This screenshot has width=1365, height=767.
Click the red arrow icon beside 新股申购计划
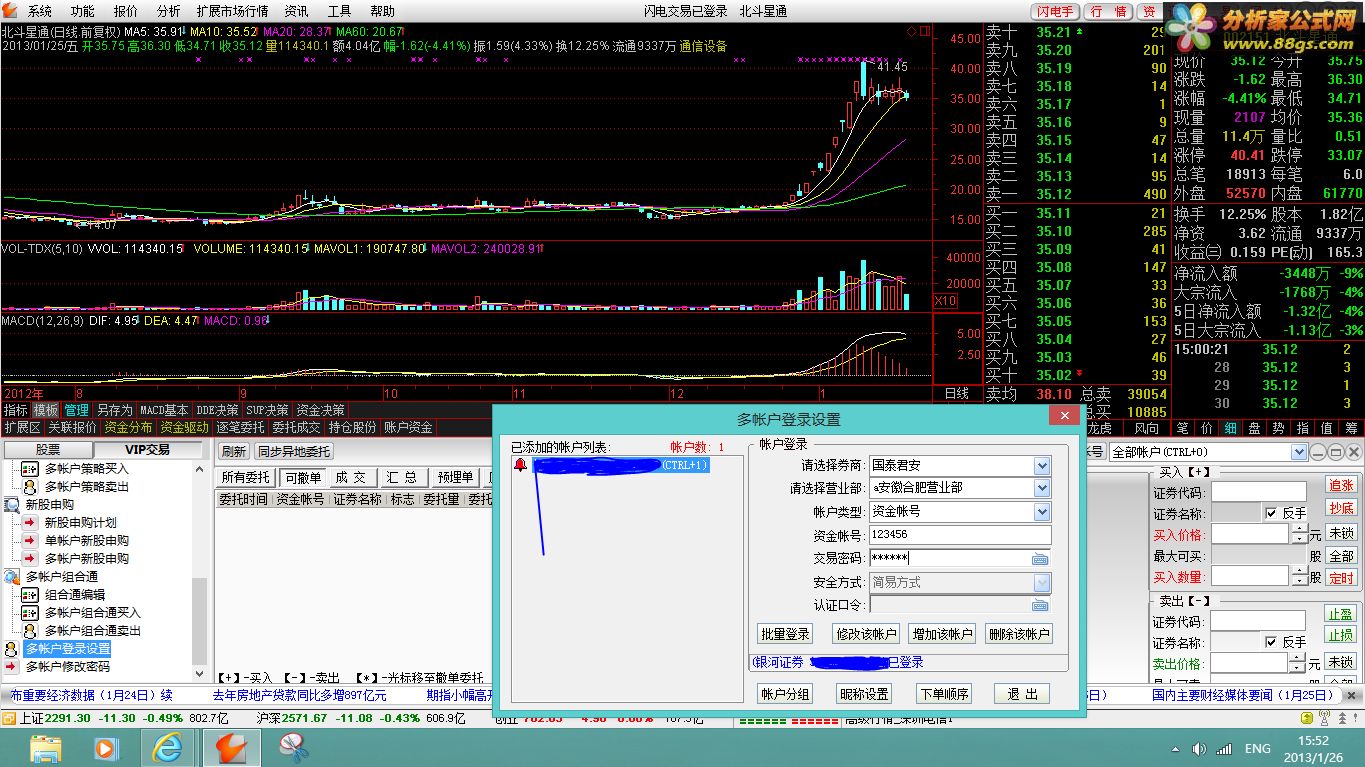30,522
